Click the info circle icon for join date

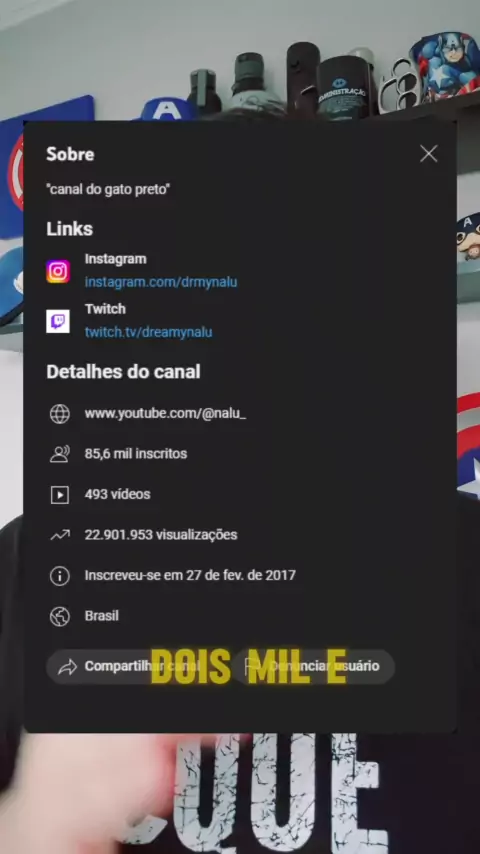click(59, 576)
